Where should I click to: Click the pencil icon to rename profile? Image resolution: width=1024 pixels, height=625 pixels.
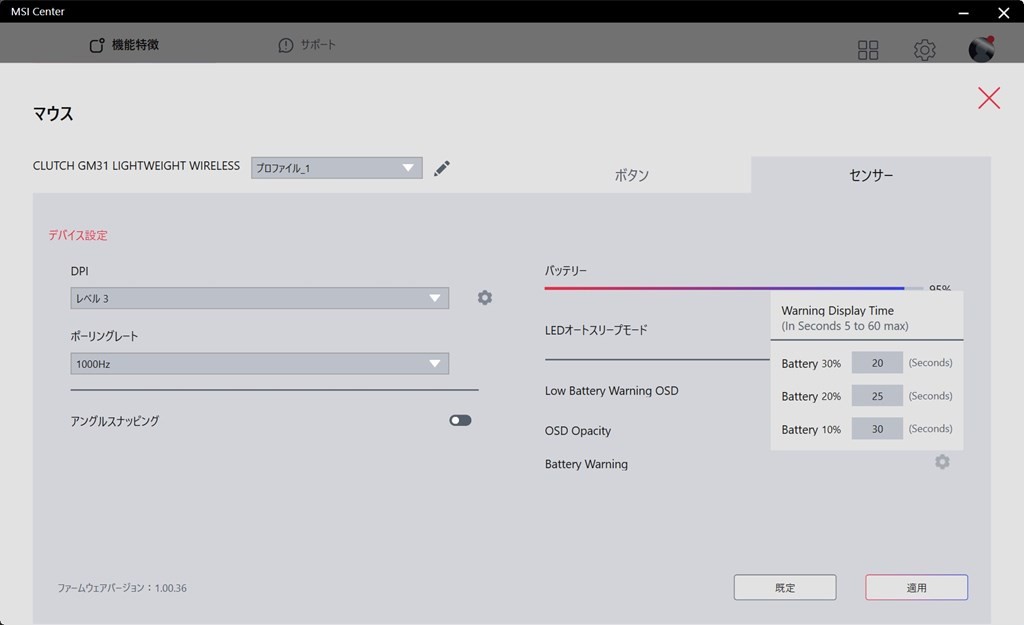tap(442, 168)
